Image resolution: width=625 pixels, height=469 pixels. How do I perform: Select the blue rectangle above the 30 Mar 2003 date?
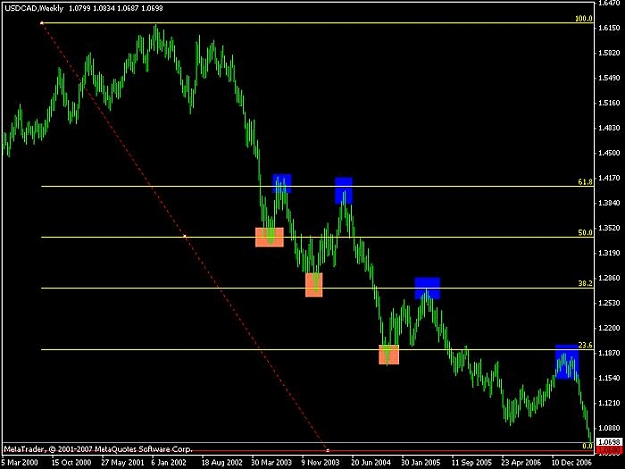coord(282,183)
